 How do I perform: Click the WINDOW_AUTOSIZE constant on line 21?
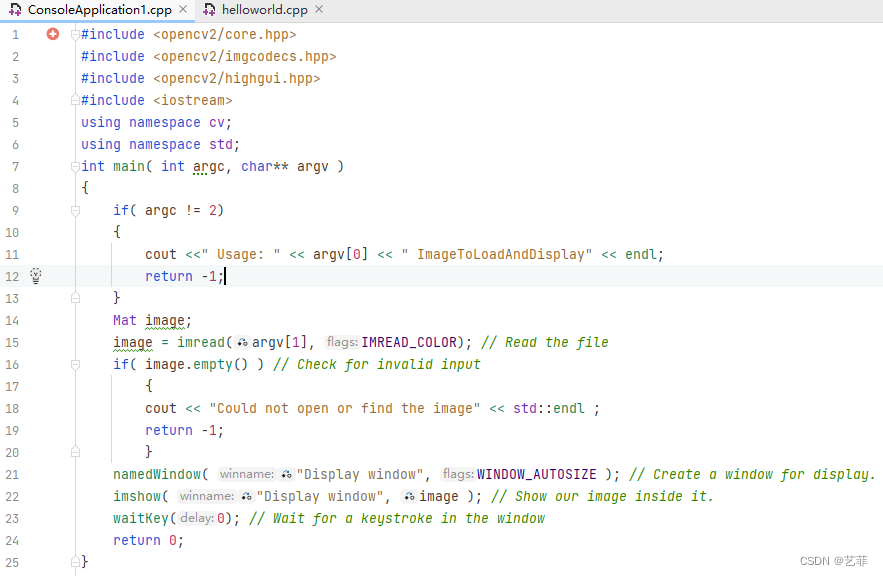[x=536, y=474]
